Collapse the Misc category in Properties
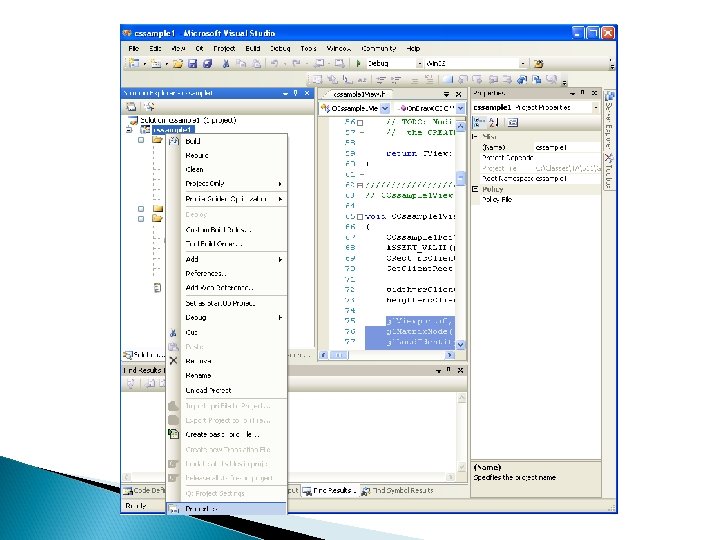The image size is (720, 540). 475,136
